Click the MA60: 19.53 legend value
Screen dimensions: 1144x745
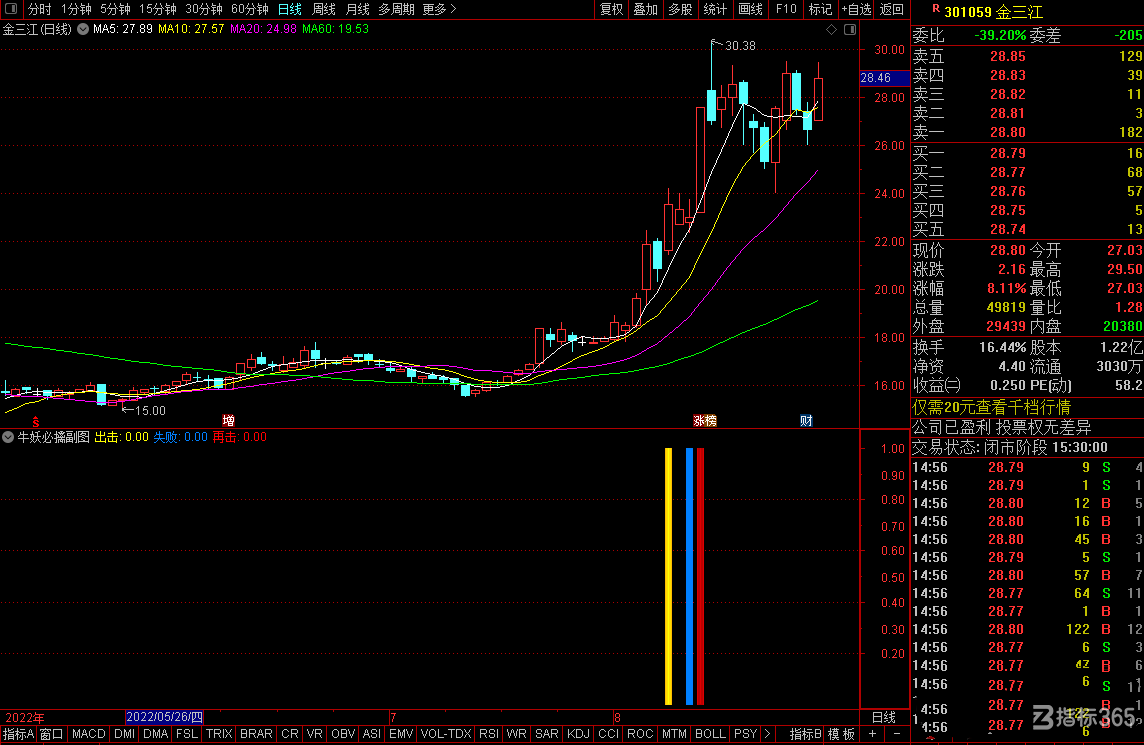(x=336, y=29)
